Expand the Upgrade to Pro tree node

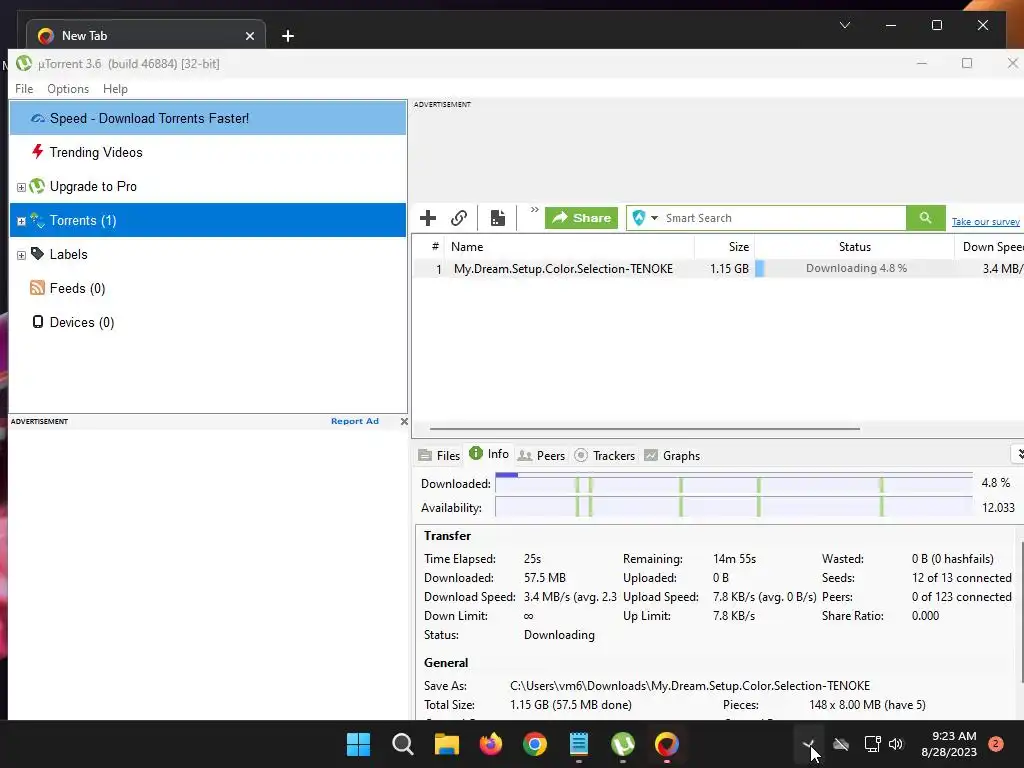coord(21,187)
